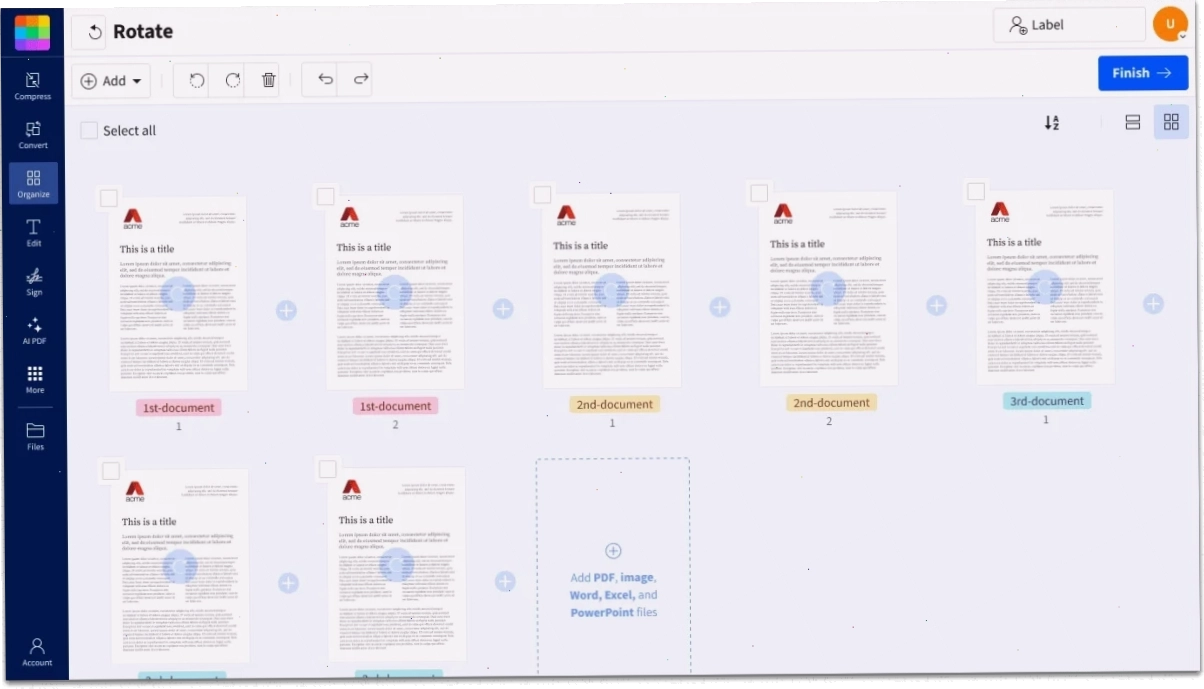Open the Sign tool in sidebar
This screenshot has height=689, width=1204.
coord(34,282)
